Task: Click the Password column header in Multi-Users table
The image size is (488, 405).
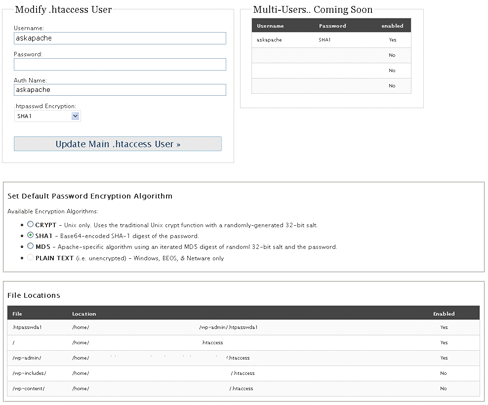Action: click(x=332, y=26)
